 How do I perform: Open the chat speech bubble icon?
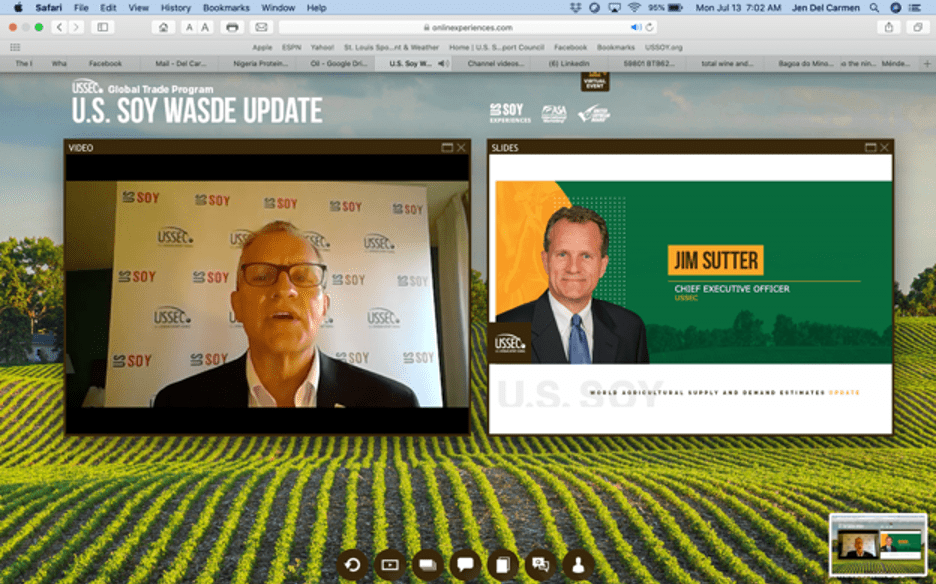[x=465, y=565]
